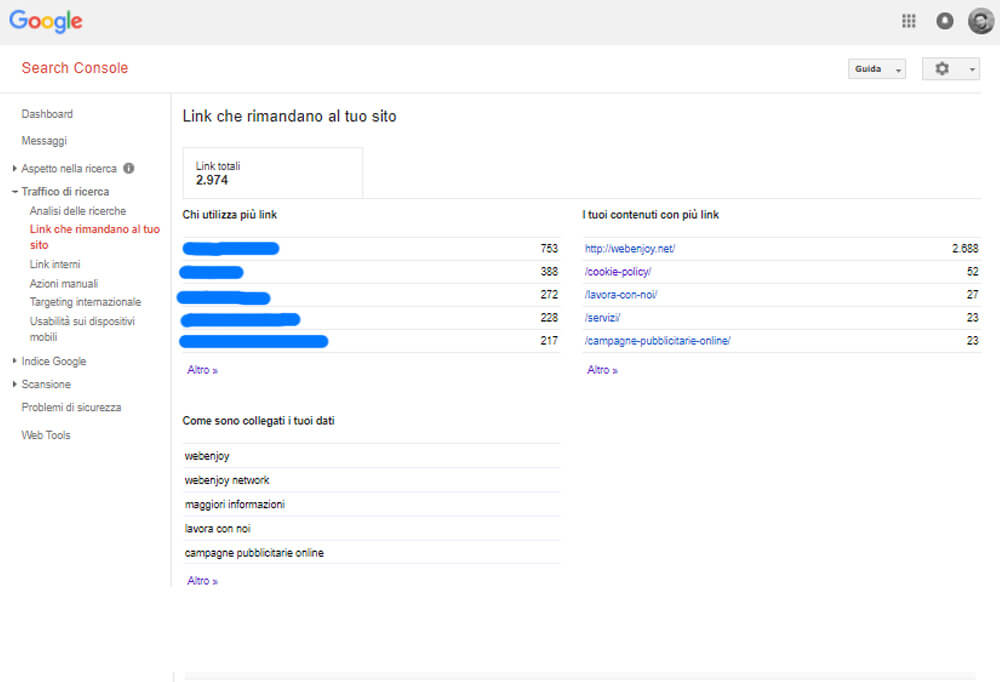Image resolution: width=1000 pixels, height=682 pixels.
Task: Click the heading Chi utilizza più link
Action: coord(230,215)
